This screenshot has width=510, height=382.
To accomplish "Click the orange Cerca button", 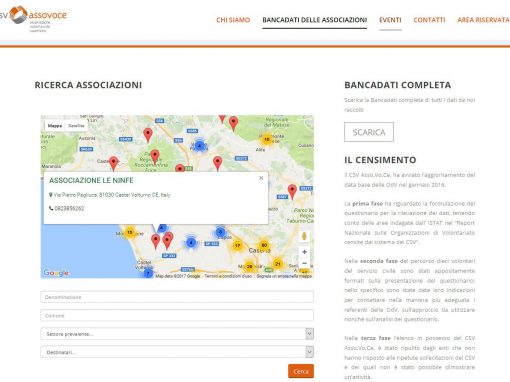I will [x=301, y=371].
